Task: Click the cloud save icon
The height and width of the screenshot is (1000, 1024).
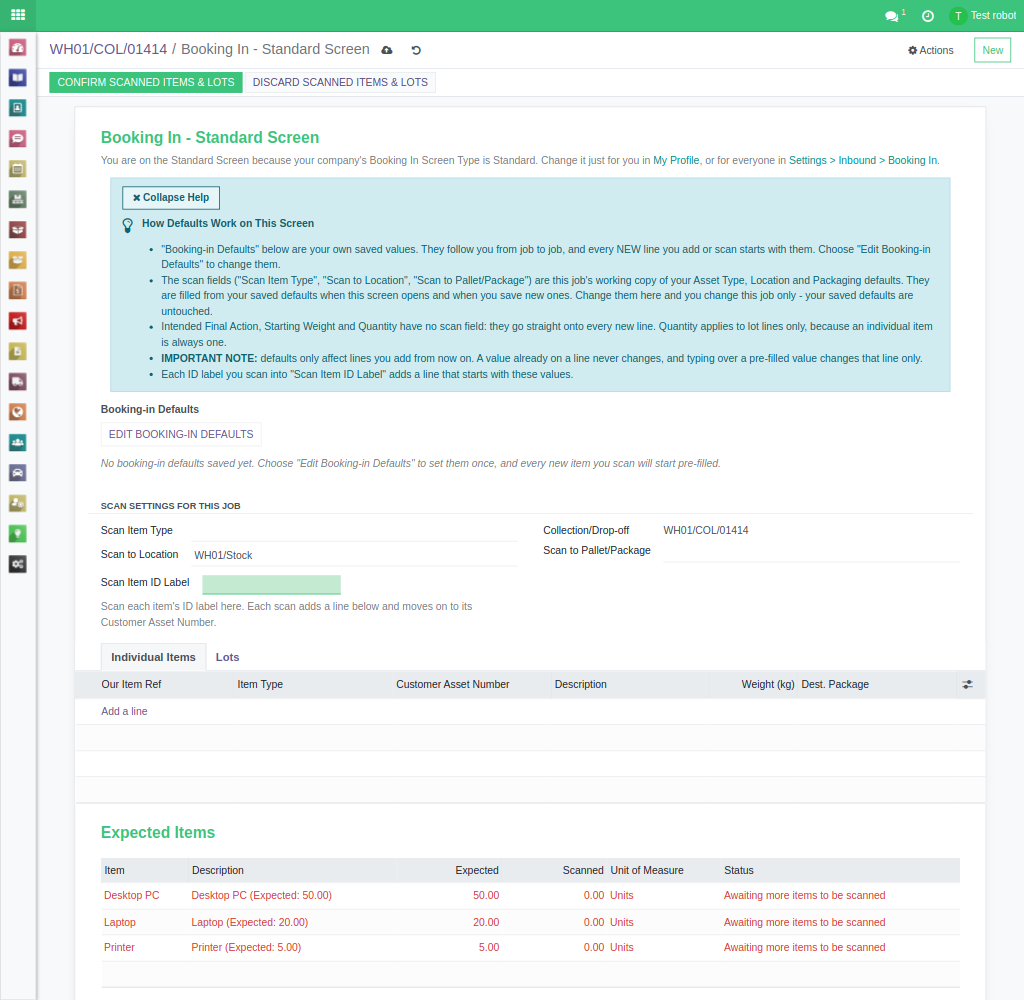Action: tap(387, 50)
